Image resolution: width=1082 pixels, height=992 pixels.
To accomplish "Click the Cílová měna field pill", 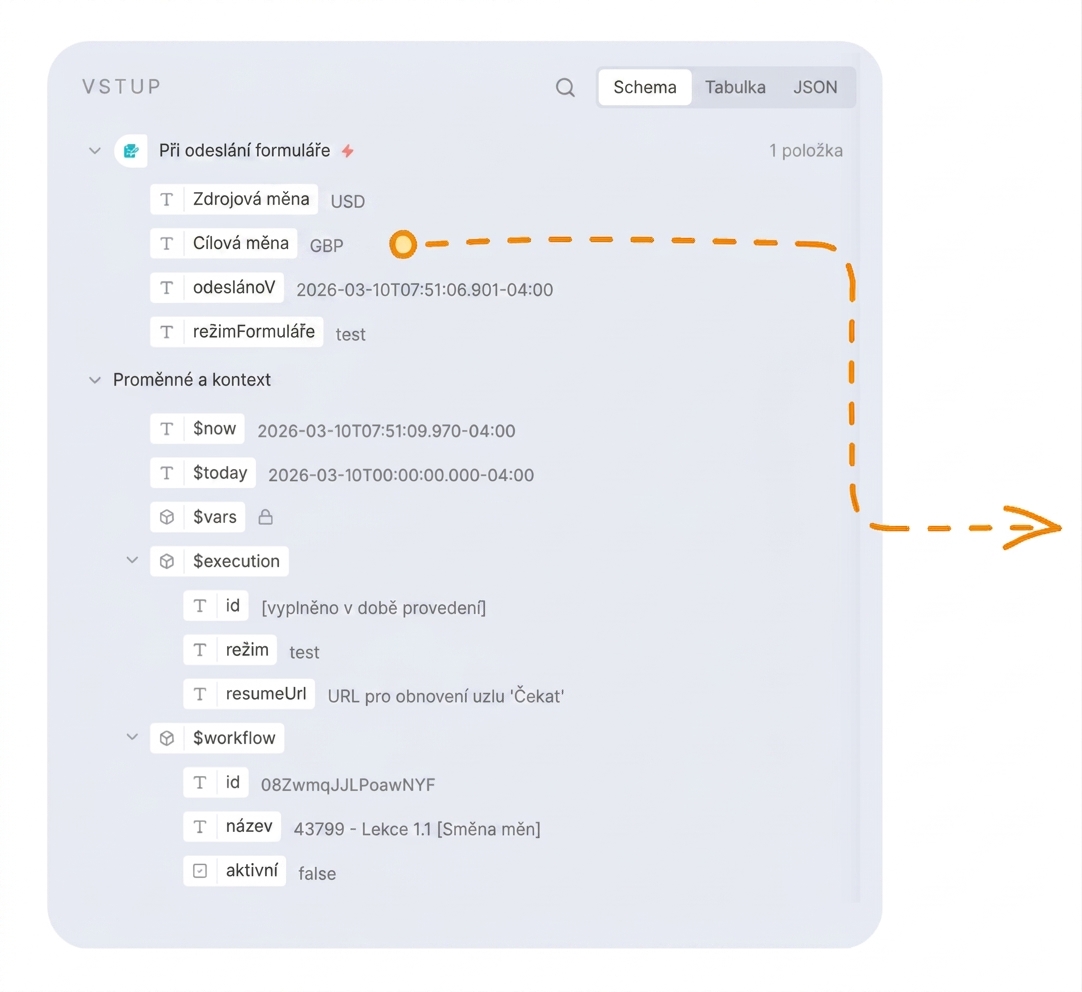I will click(x=224, y=244).
